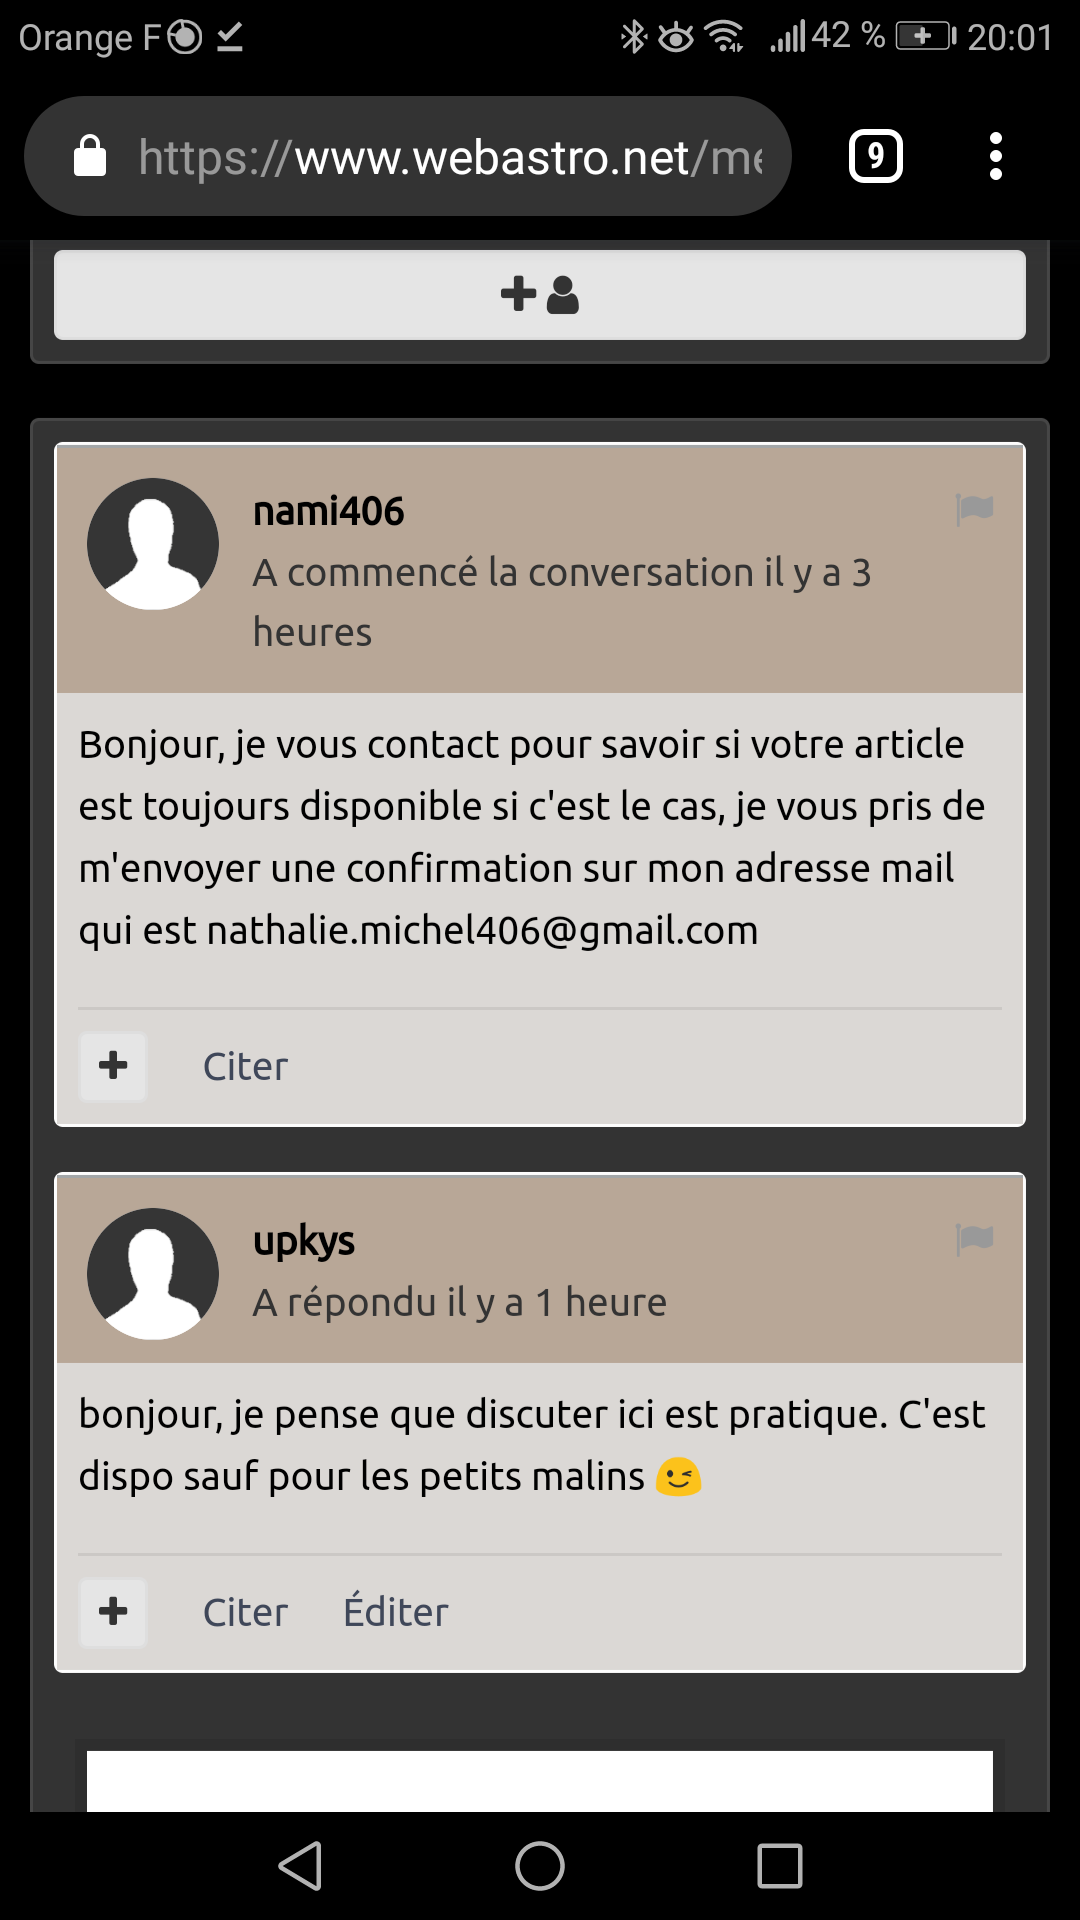The height and width of the screenshot is (1920, 1080).
Task: Report upkys's message with flag icon
Action: pos(974,1239)
